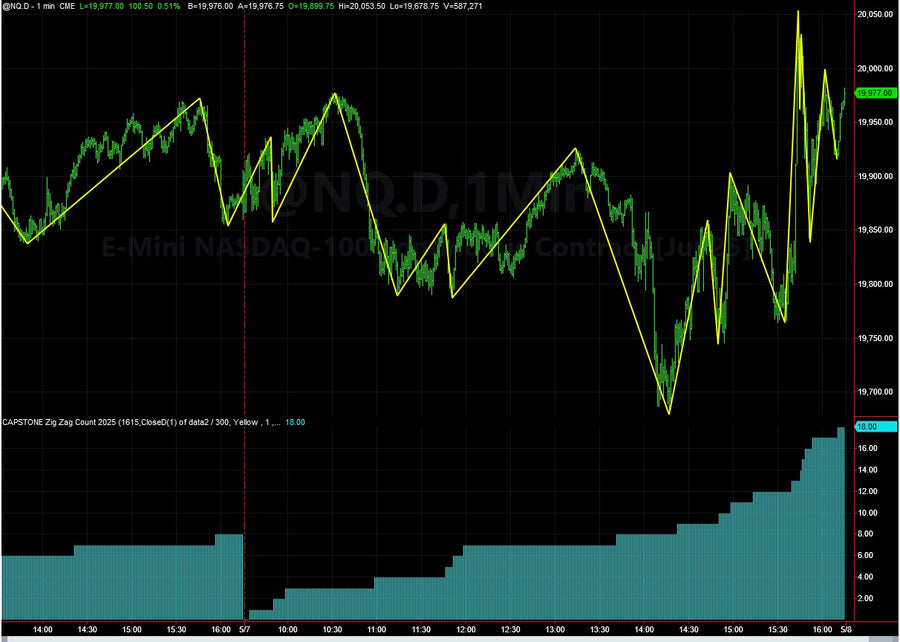Click the 11:00 time axis label
The image size is (900, 642).
point(377,629)
